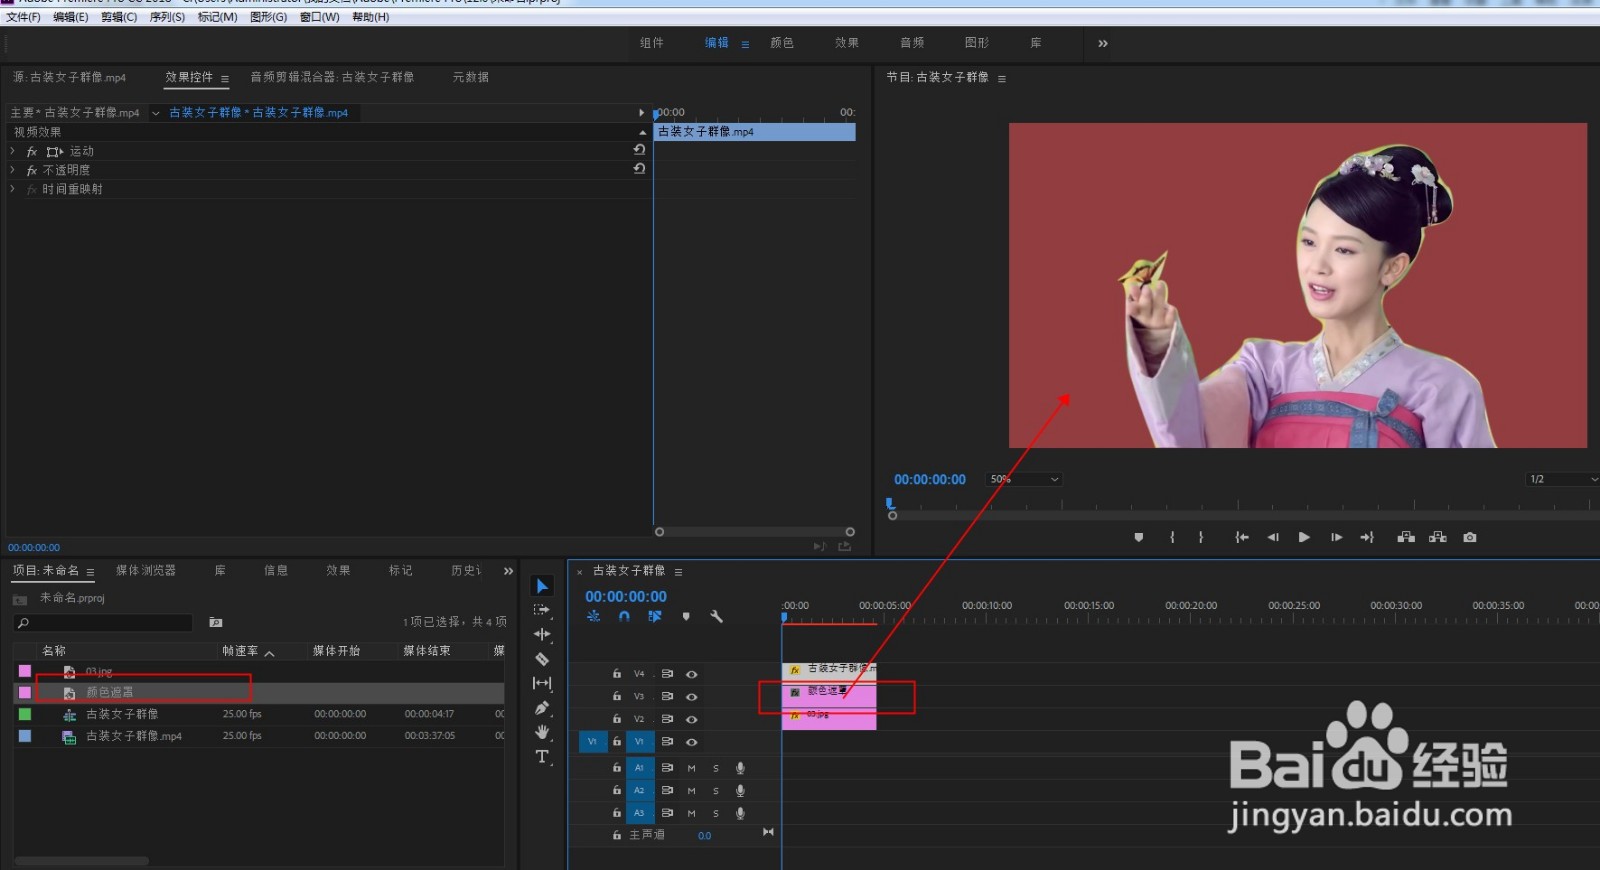Toggle V3 track output eye
Image resolution: width=1600 pixels, height=870 pixels.
click(x=691, y=697)
